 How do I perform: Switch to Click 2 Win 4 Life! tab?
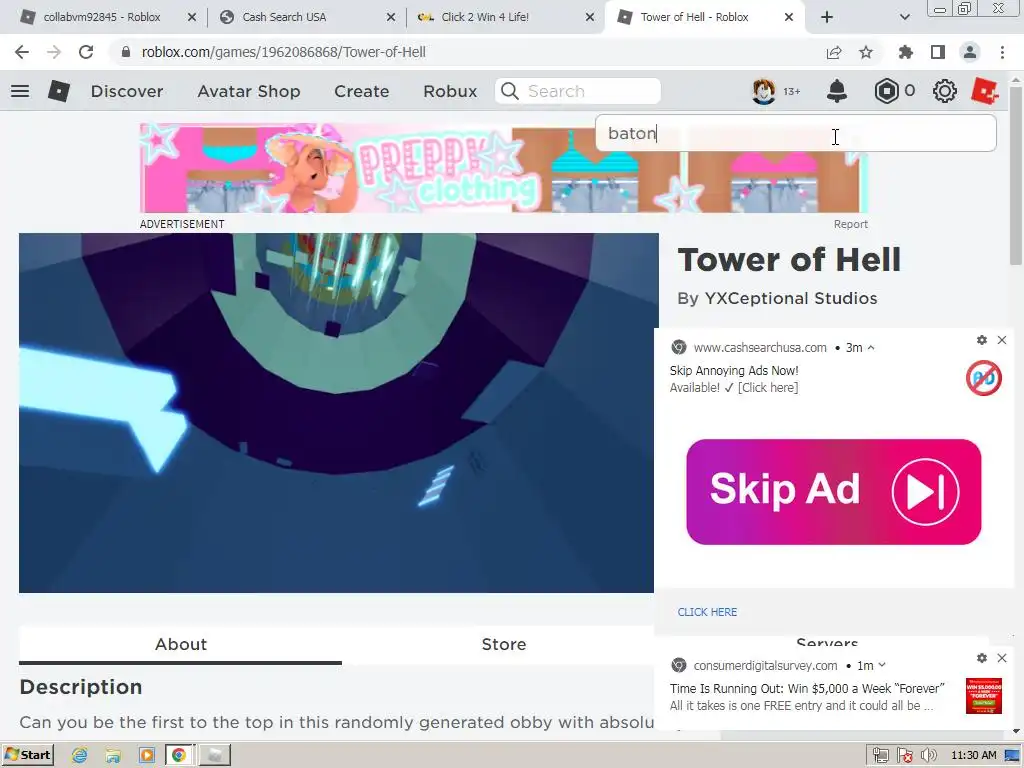click(x=505, y=17)
